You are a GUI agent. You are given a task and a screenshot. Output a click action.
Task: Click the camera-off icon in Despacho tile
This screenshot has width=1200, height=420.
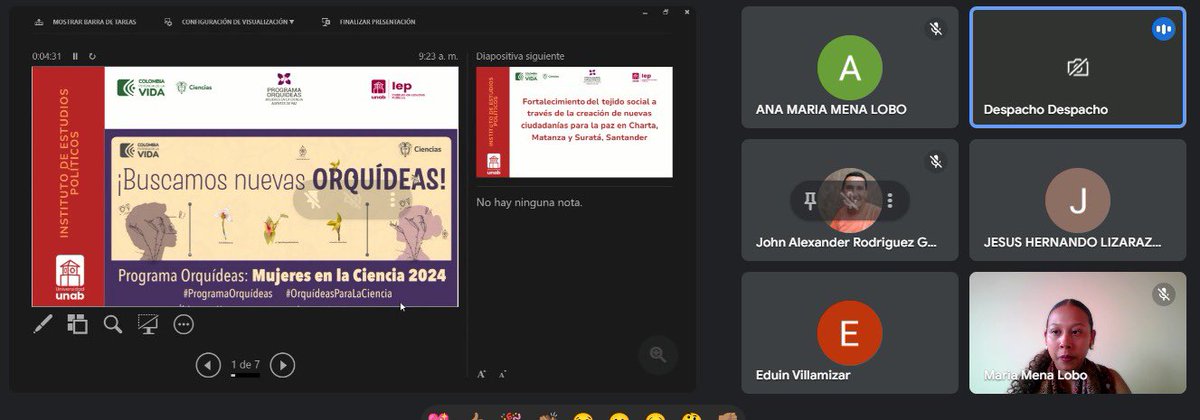(1078, 67)
